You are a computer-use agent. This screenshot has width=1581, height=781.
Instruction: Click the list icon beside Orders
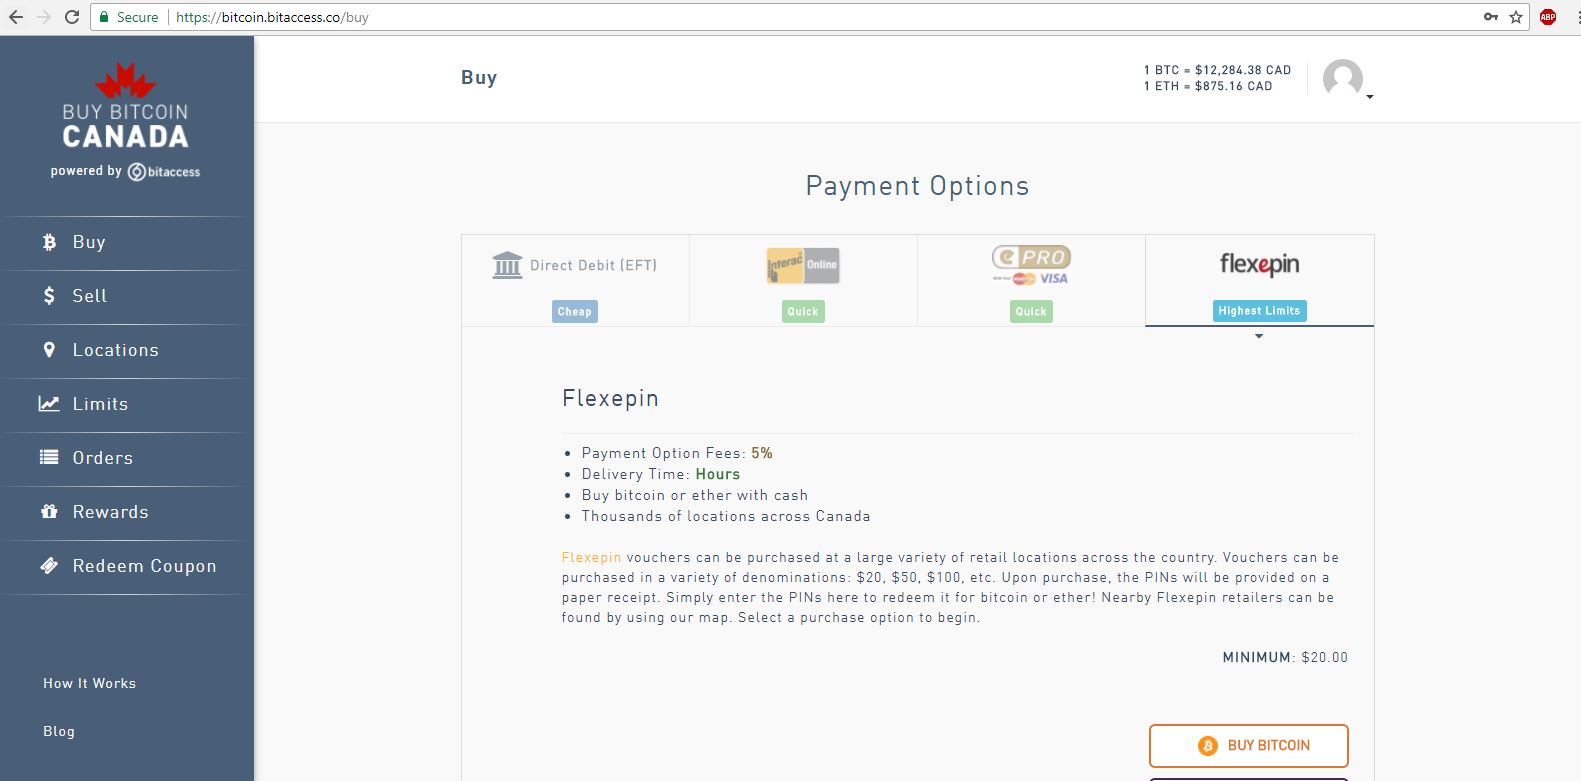[x=49, y=457]
